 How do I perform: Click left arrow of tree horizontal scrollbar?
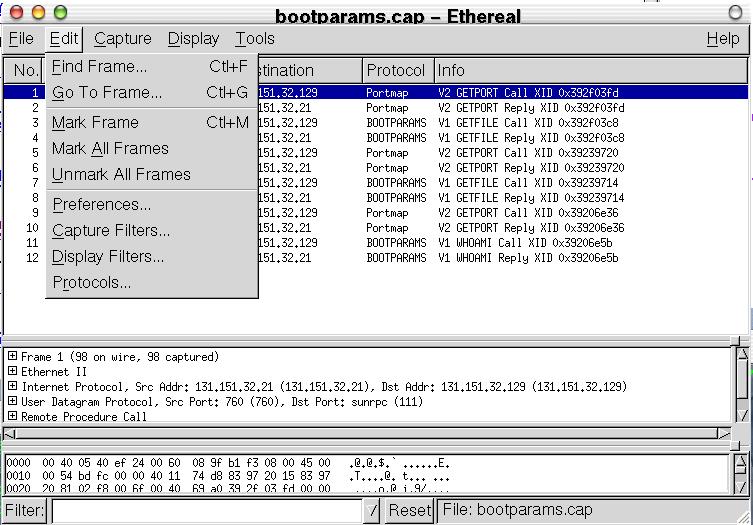coord(9,434)
